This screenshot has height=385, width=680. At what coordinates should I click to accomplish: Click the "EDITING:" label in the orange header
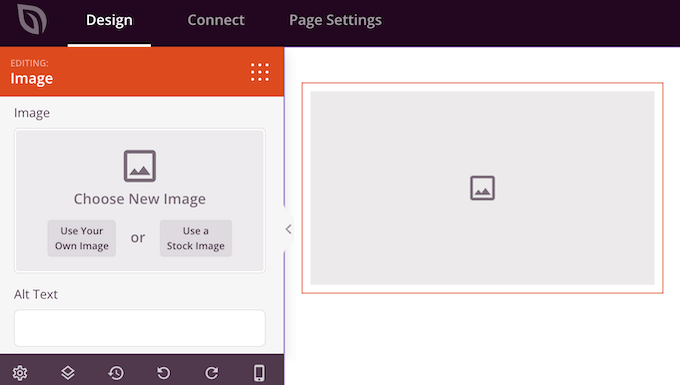click(29, 63)
